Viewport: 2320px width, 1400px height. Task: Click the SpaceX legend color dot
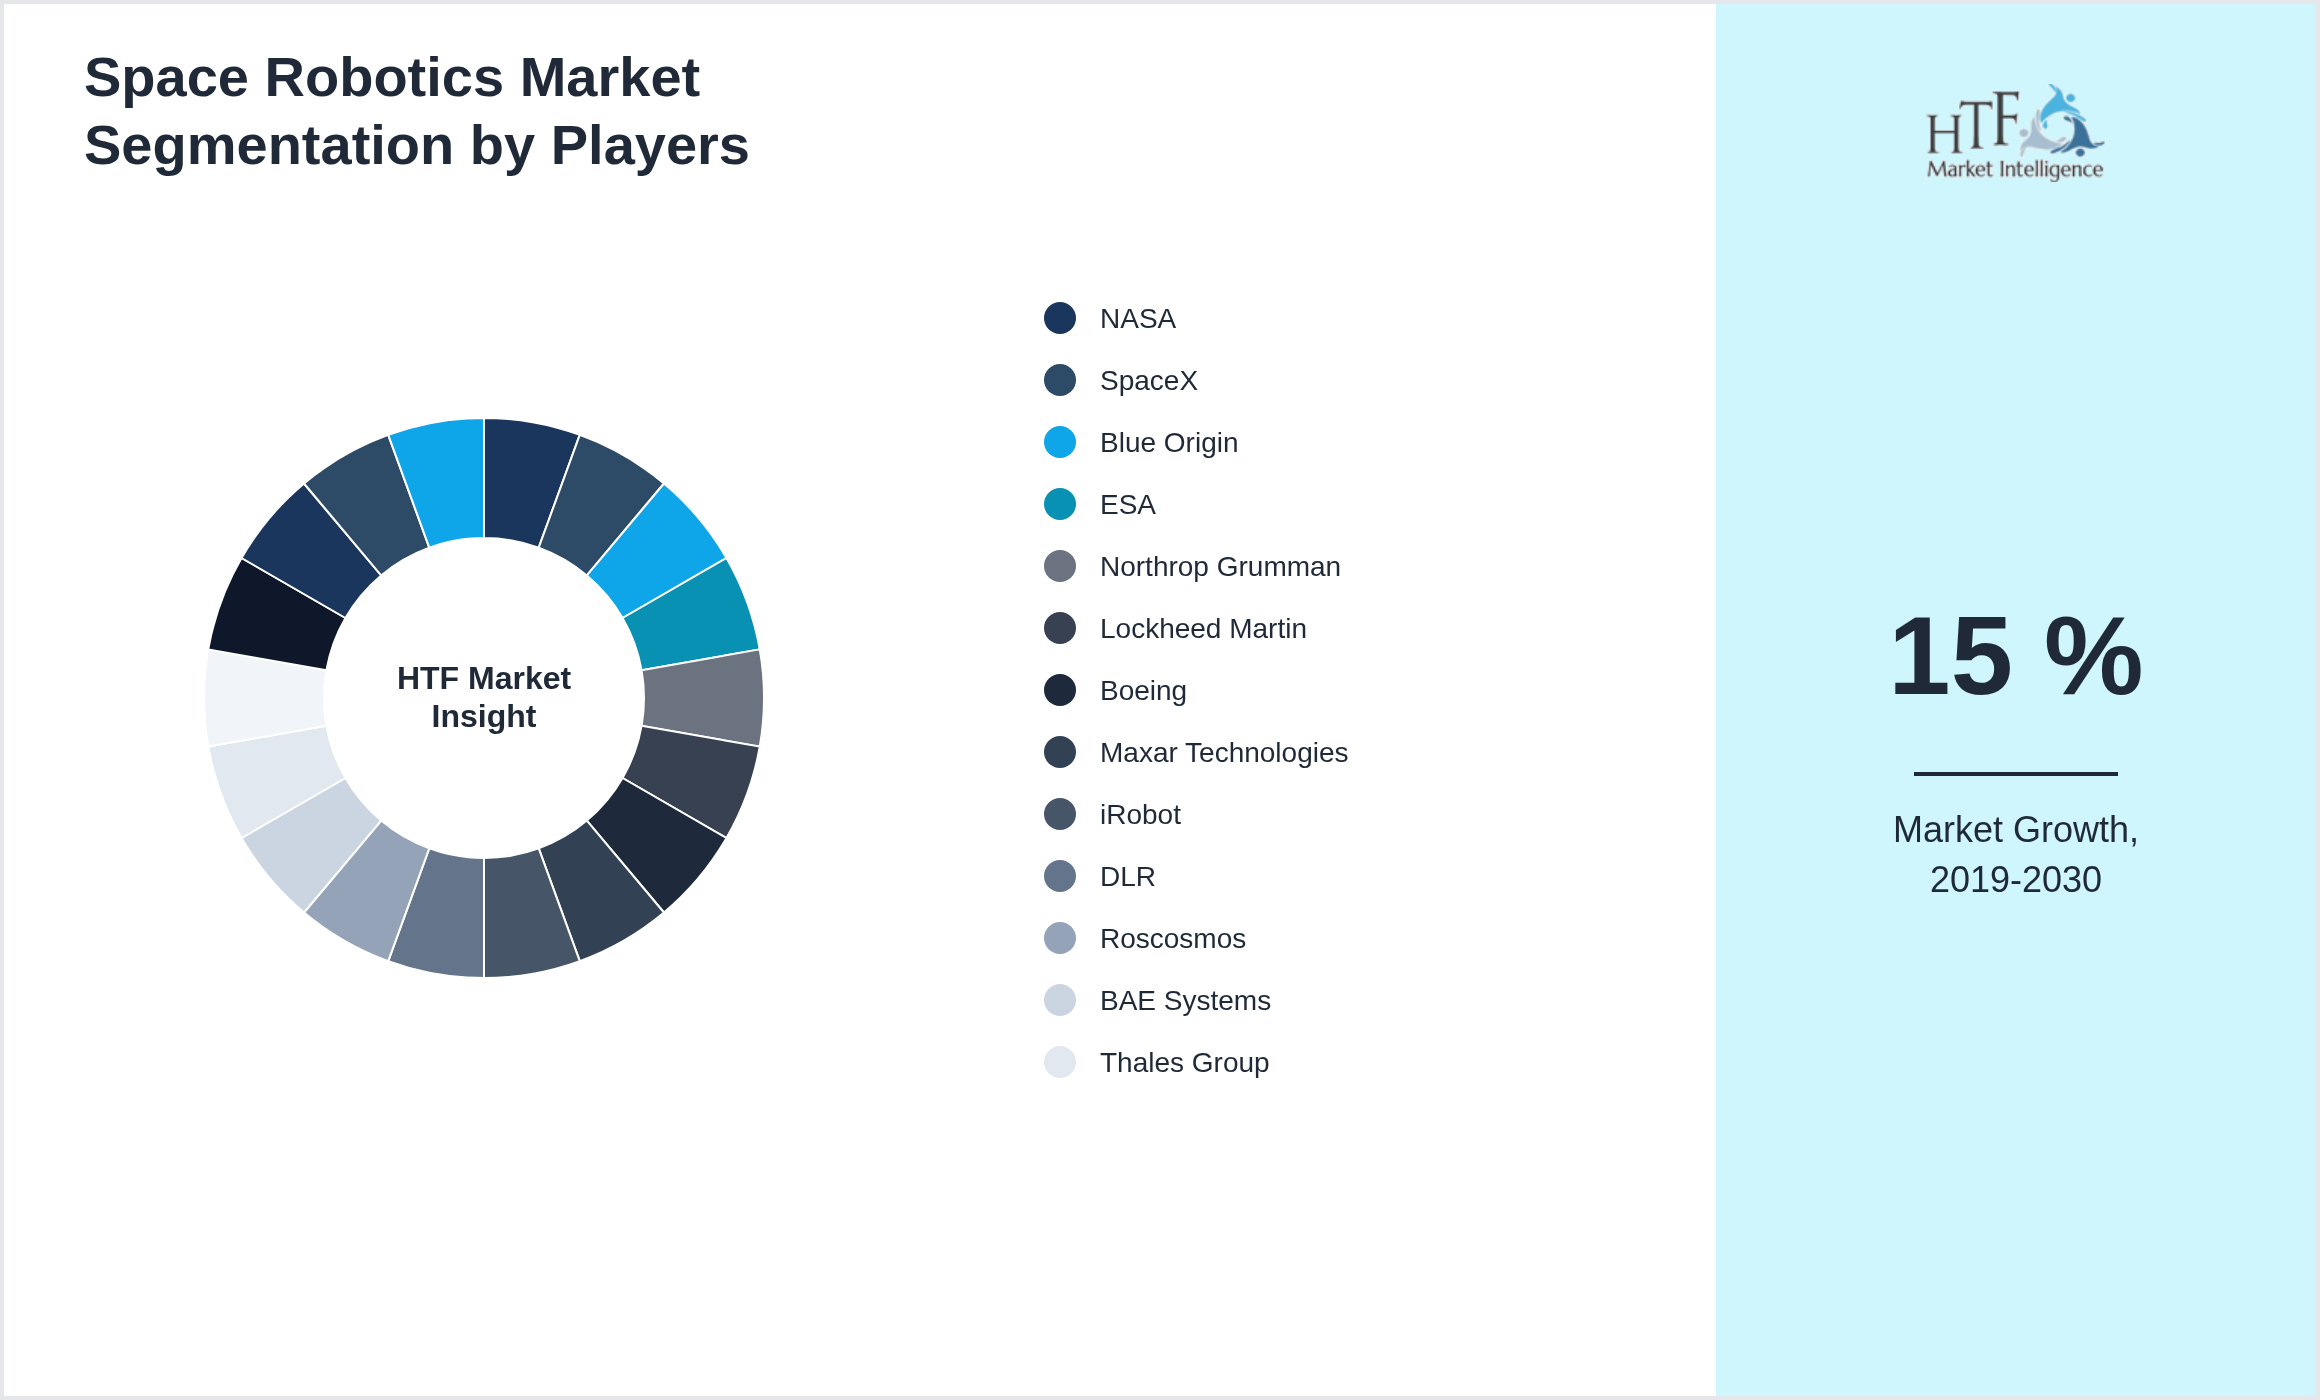click(1060, 380)
